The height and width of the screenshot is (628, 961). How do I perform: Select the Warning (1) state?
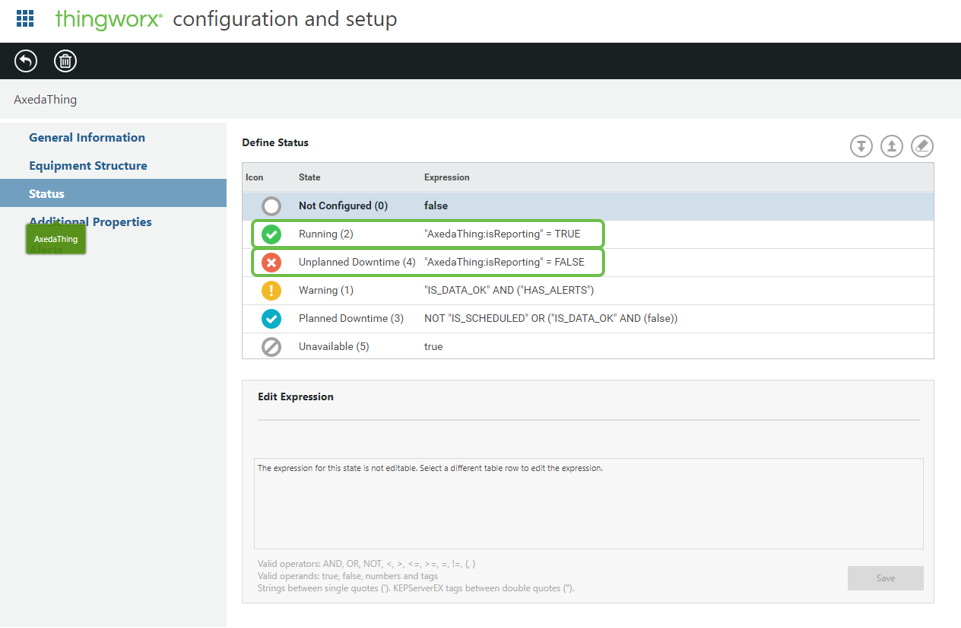coord(326,290)
